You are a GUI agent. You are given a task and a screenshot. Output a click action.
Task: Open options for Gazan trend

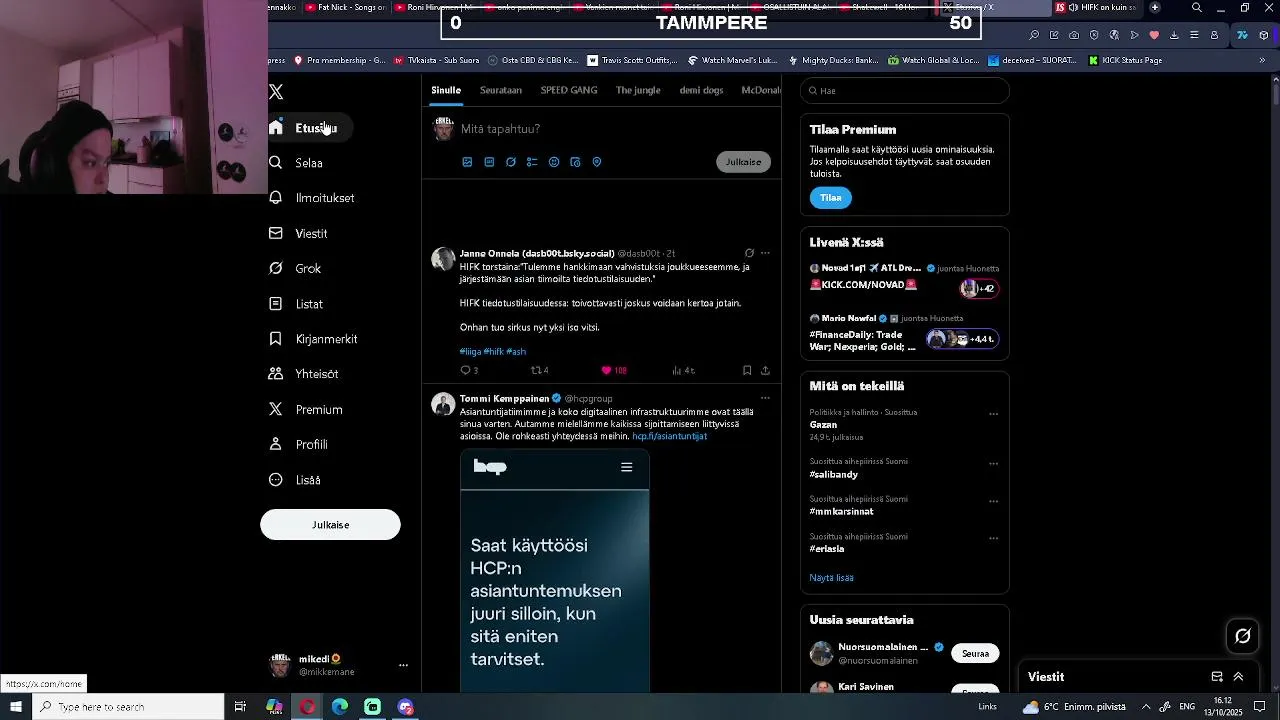[993, 413]
